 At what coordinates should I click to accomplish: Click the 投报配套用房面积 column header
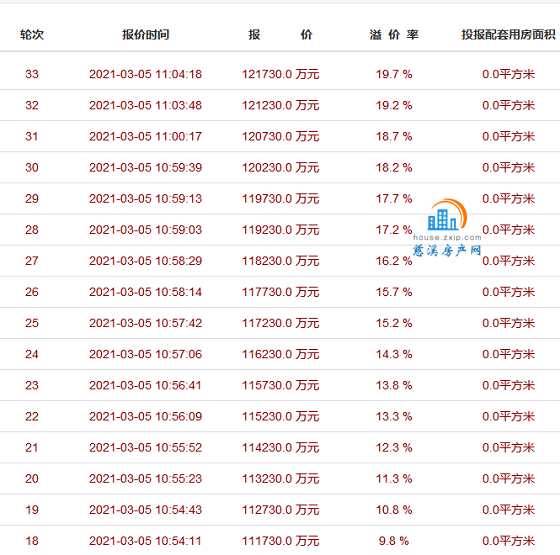pyautogui.click(x=508, y=35)
